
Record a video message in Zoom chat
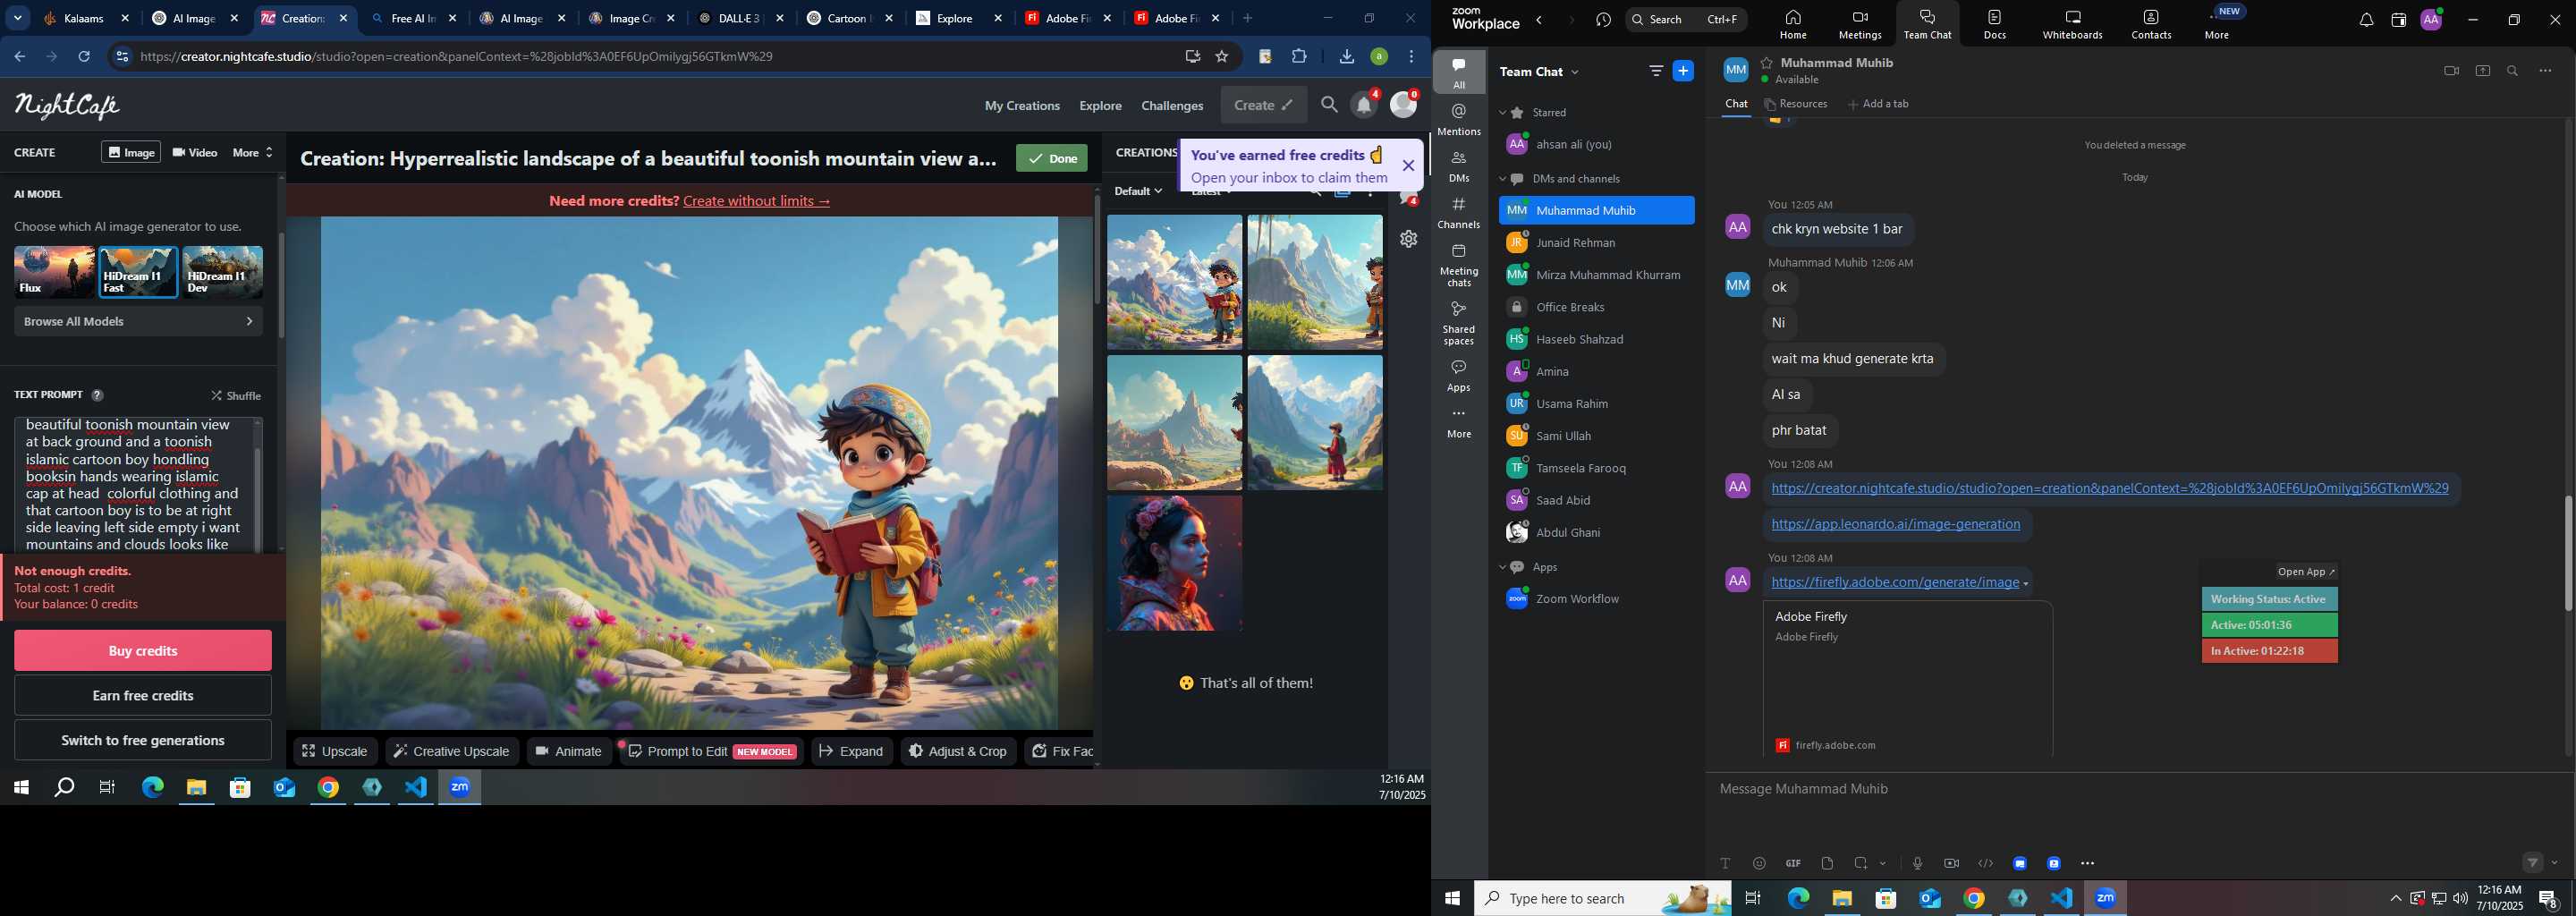1951,863
